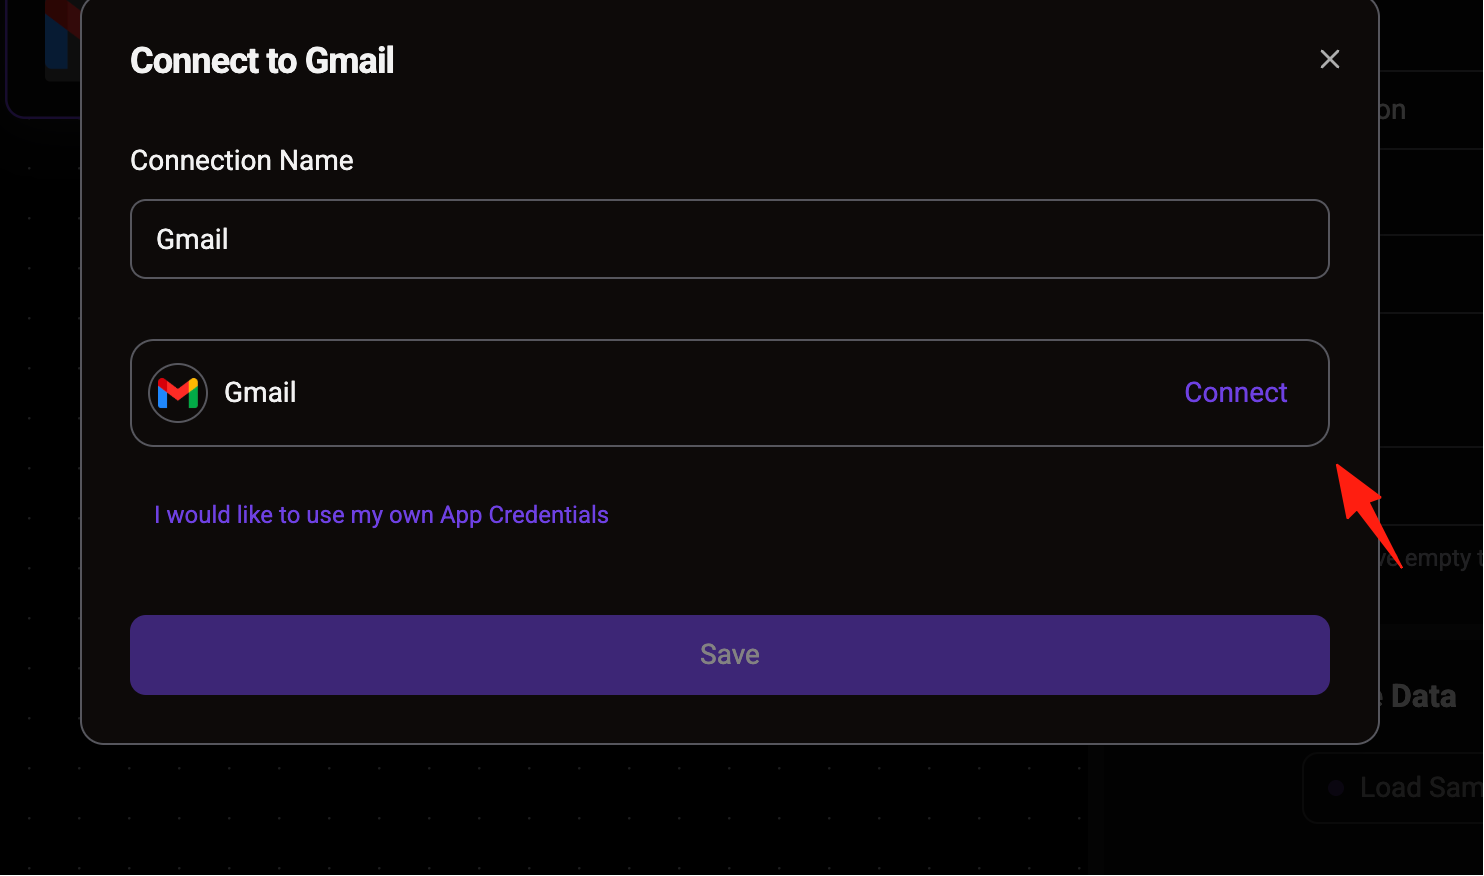Image resolution: width=1484 pixels, height=876 pixels.
Task: Click the letter M in Gmail logo
Action: tap(178, 393)
